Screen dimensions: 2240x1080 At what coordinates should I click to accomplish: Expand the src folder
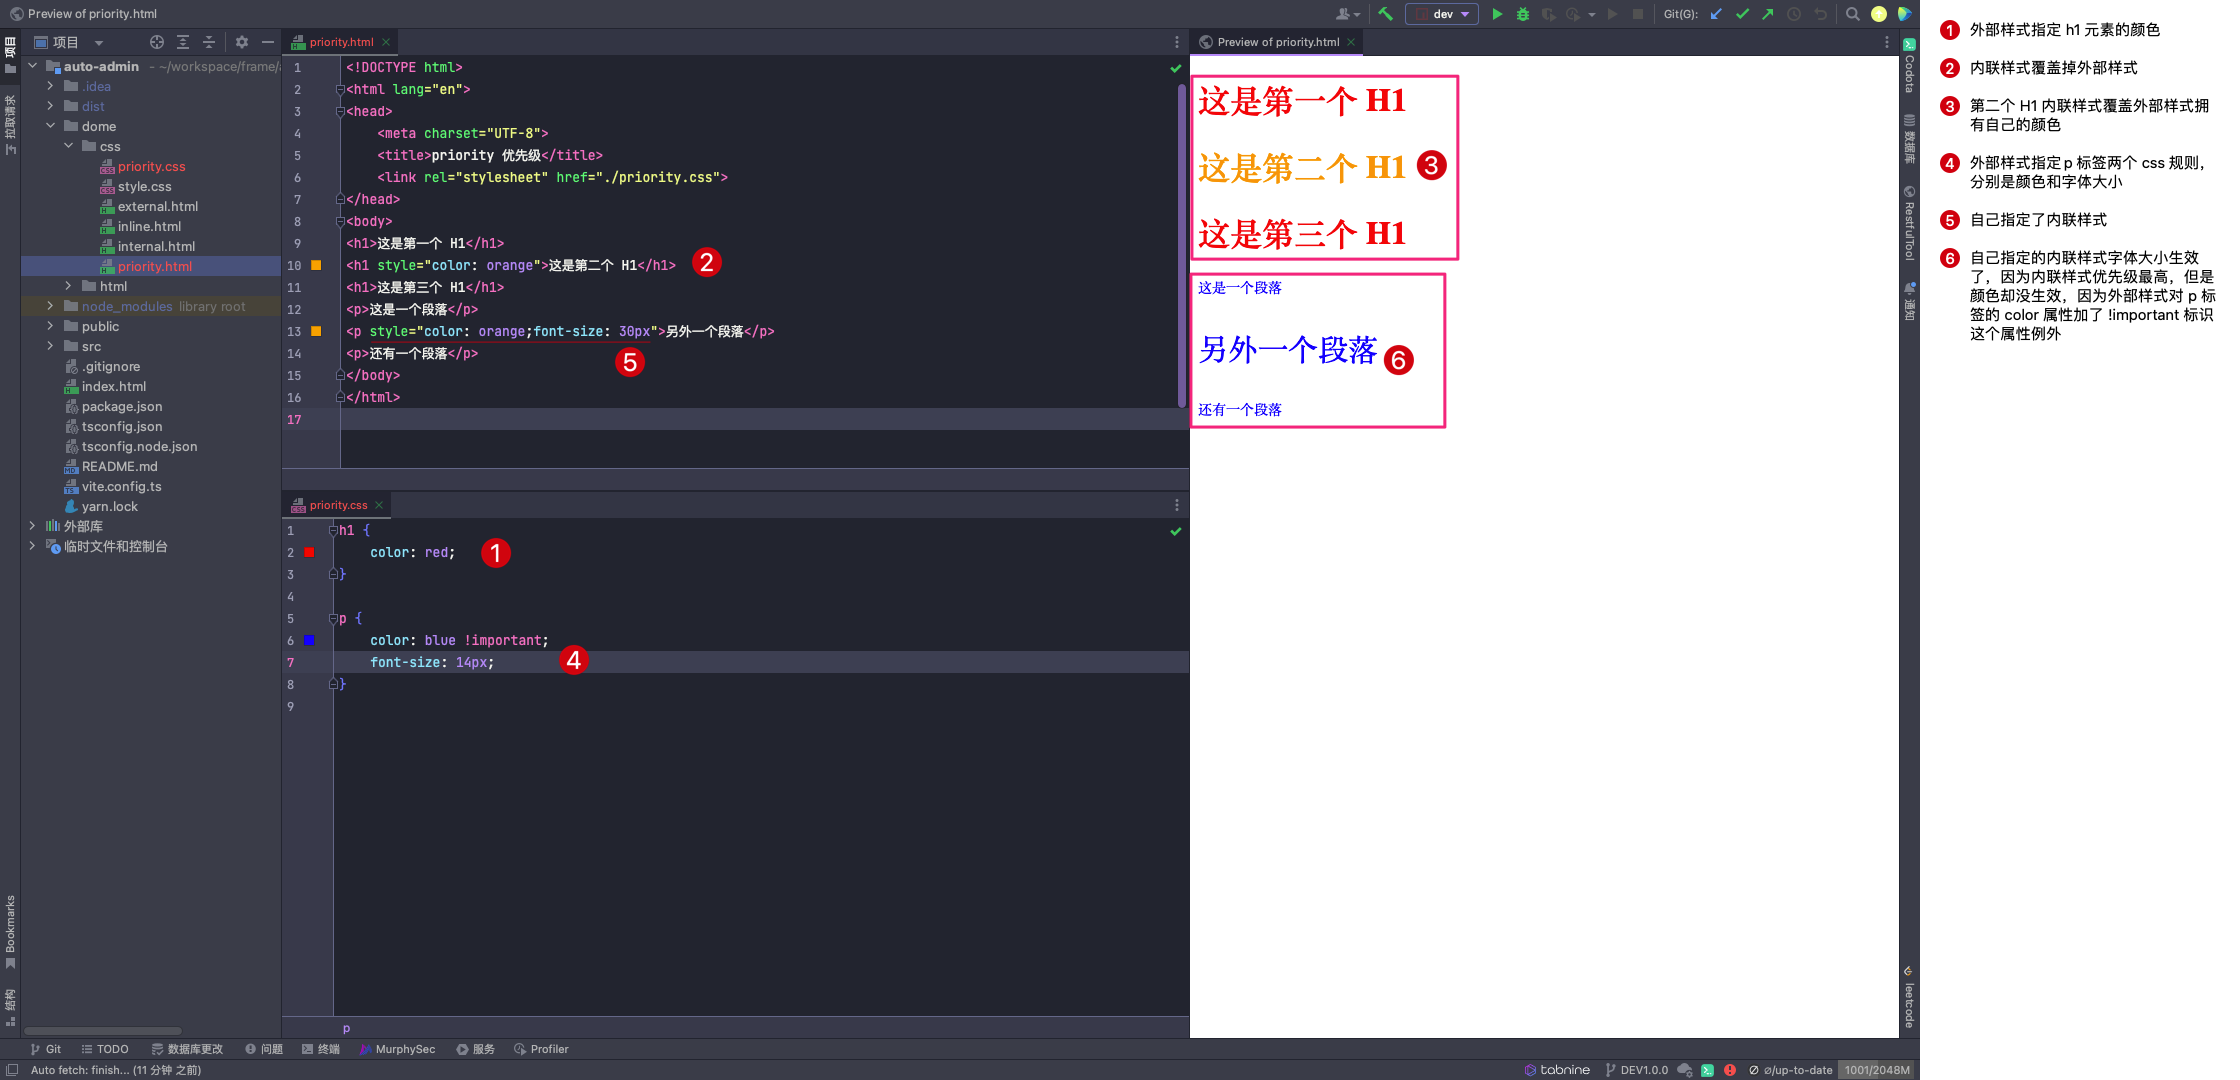coord(50,346)
